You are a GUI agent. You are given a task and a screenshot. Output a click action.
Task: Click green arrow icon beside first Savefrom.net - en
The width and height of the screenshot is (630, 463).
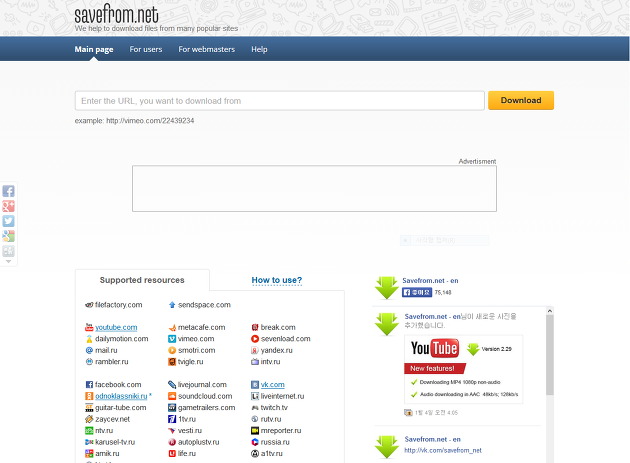point(387,288)
